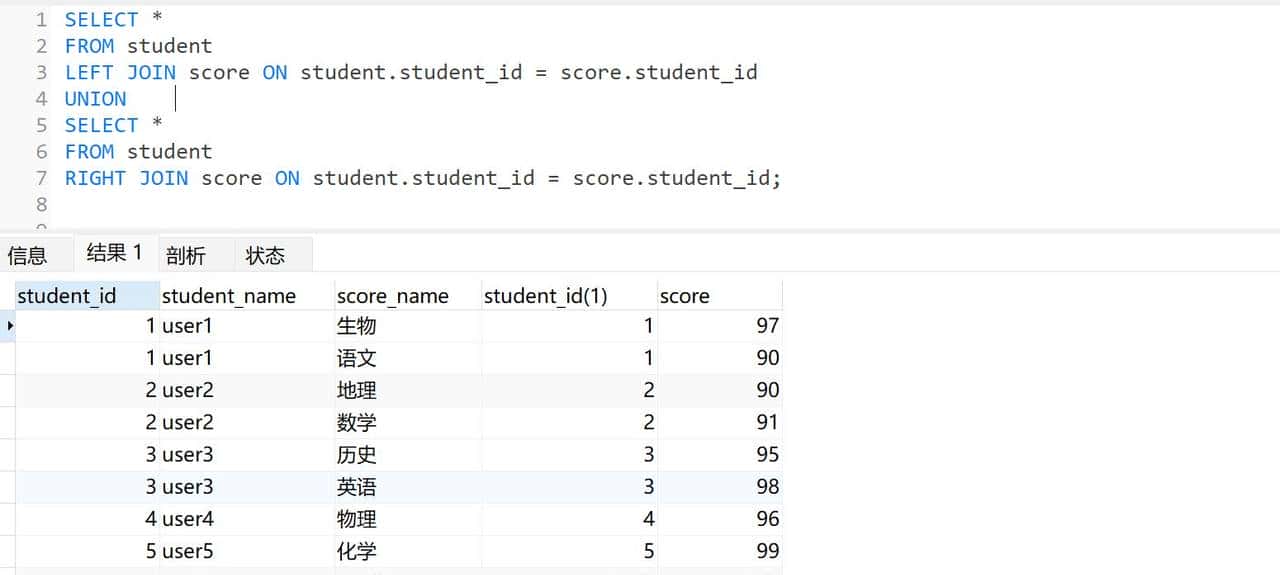
Task: Select the user4 name cell
Action: point(247,518)
